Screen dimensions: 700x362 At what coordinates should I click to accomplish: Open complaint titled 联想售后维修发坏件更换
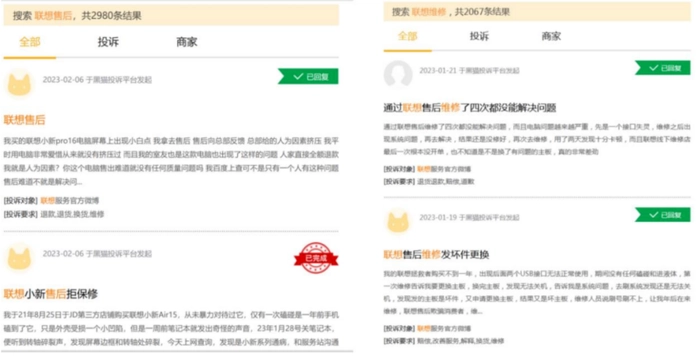(436, 255)
